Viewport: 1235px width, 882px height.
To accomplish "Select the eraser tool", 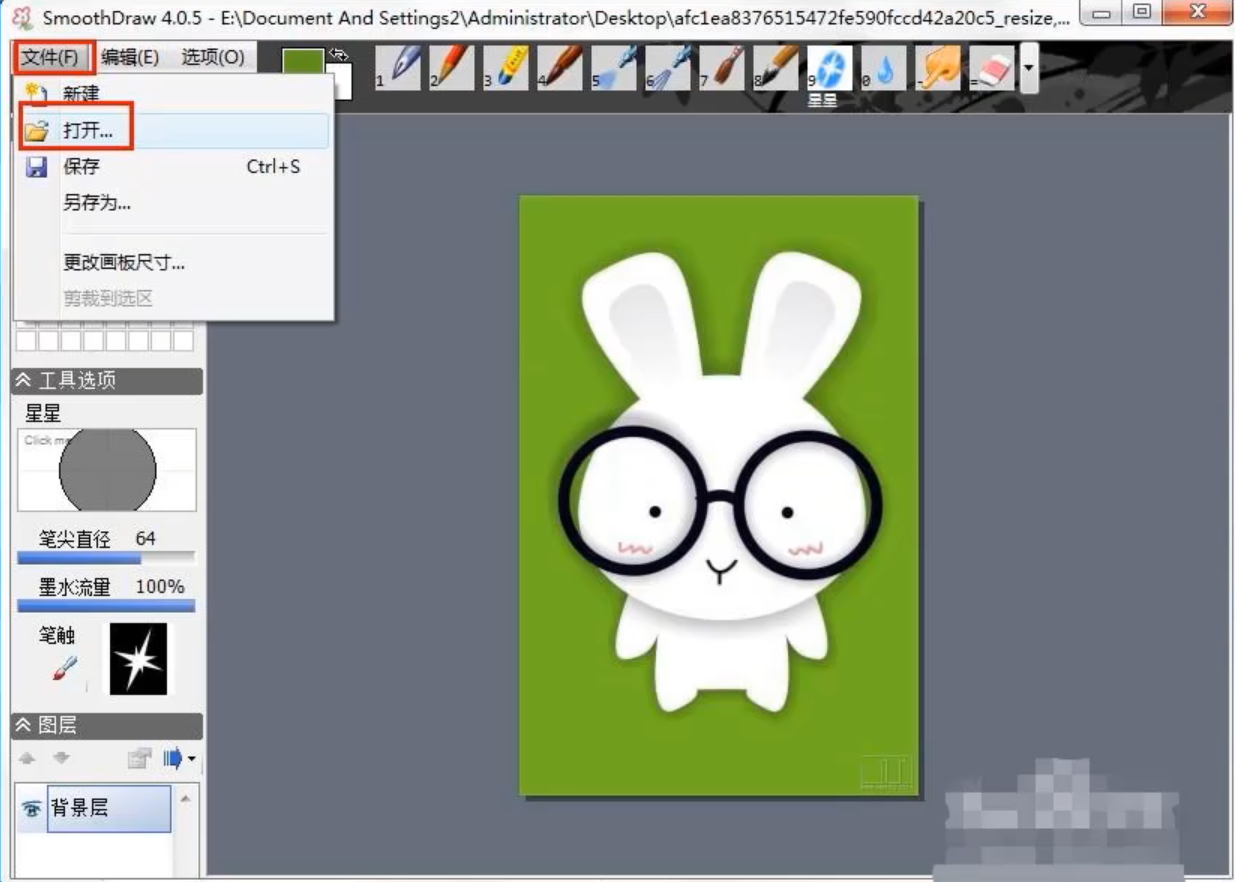I will click(992, 68).
